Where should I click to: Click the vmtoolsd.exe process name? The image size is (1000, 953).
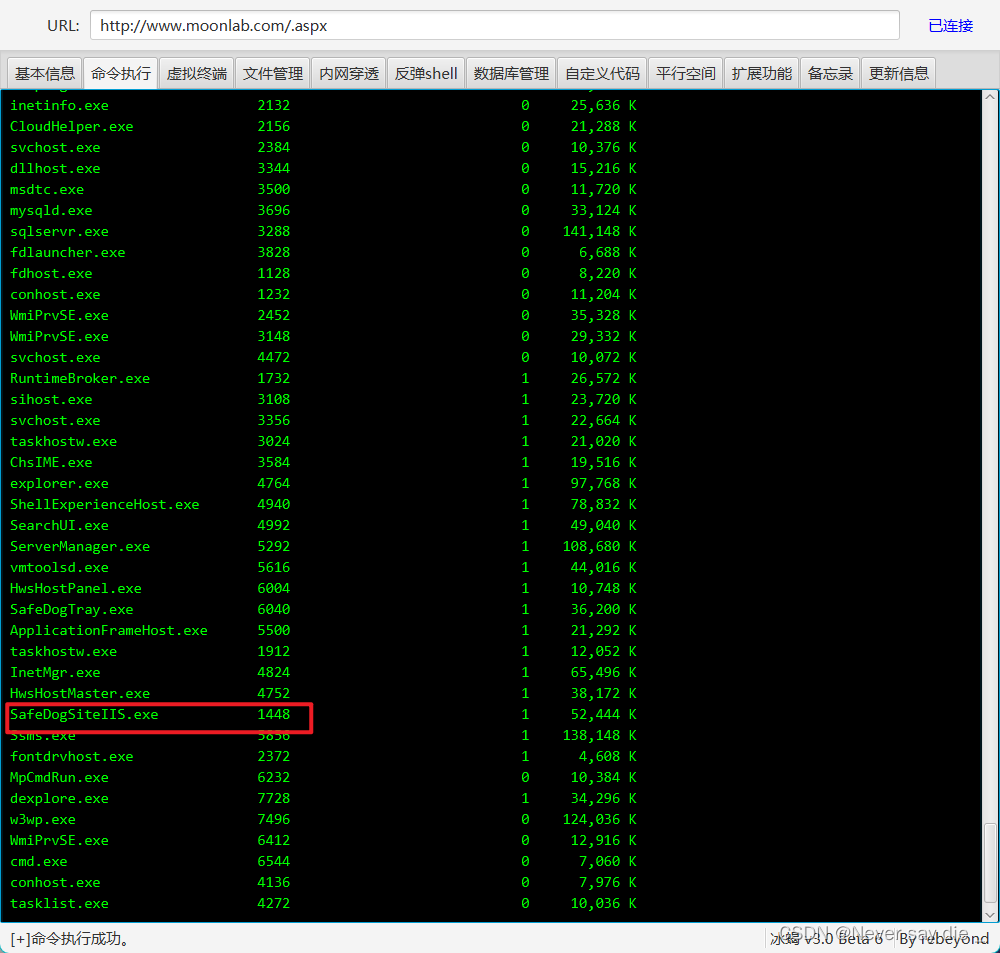tap(59, 568)
